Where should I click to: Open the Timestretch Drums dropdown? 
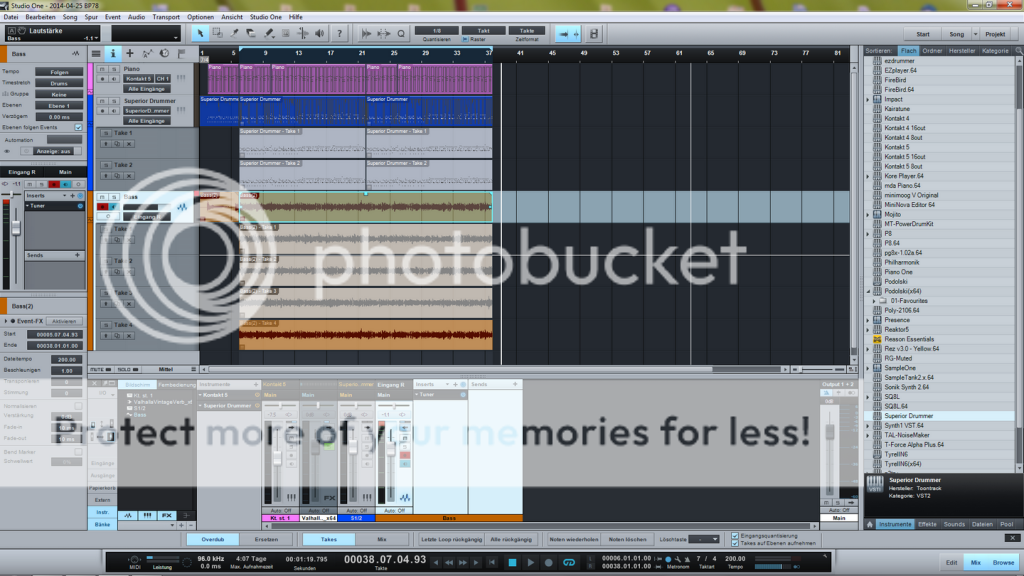click(59, 83)
